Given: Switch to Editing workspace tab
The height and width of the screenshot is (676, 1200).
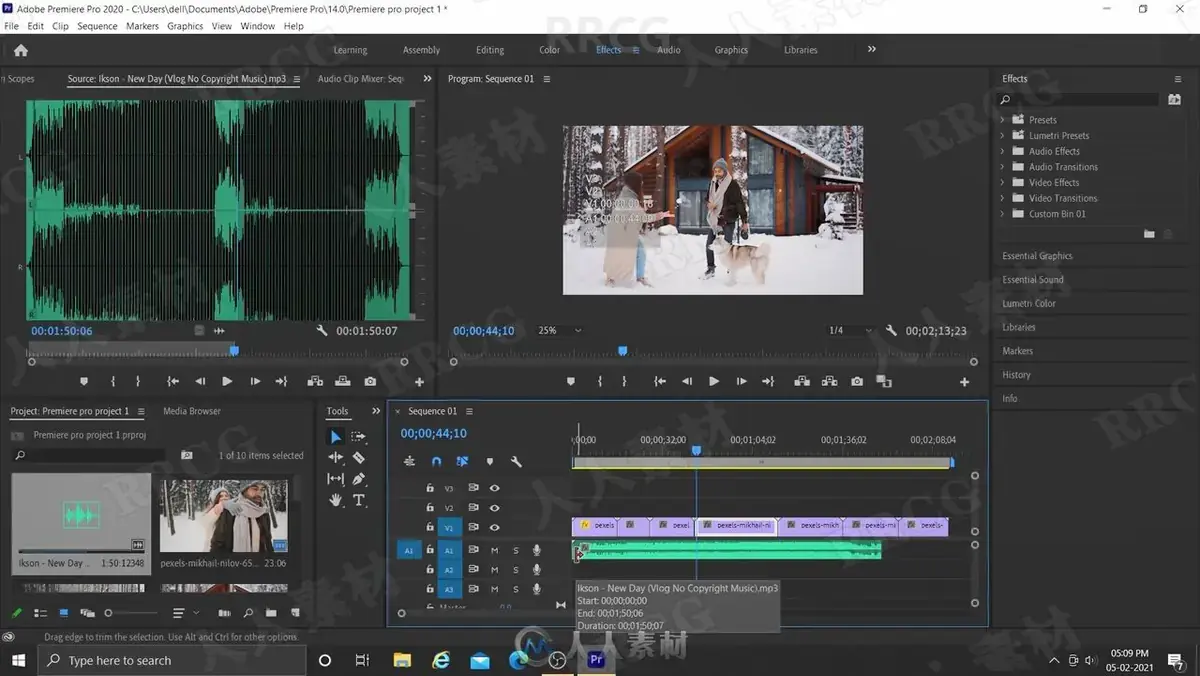Looking at the screenshot, I should (x=490, y=50).
